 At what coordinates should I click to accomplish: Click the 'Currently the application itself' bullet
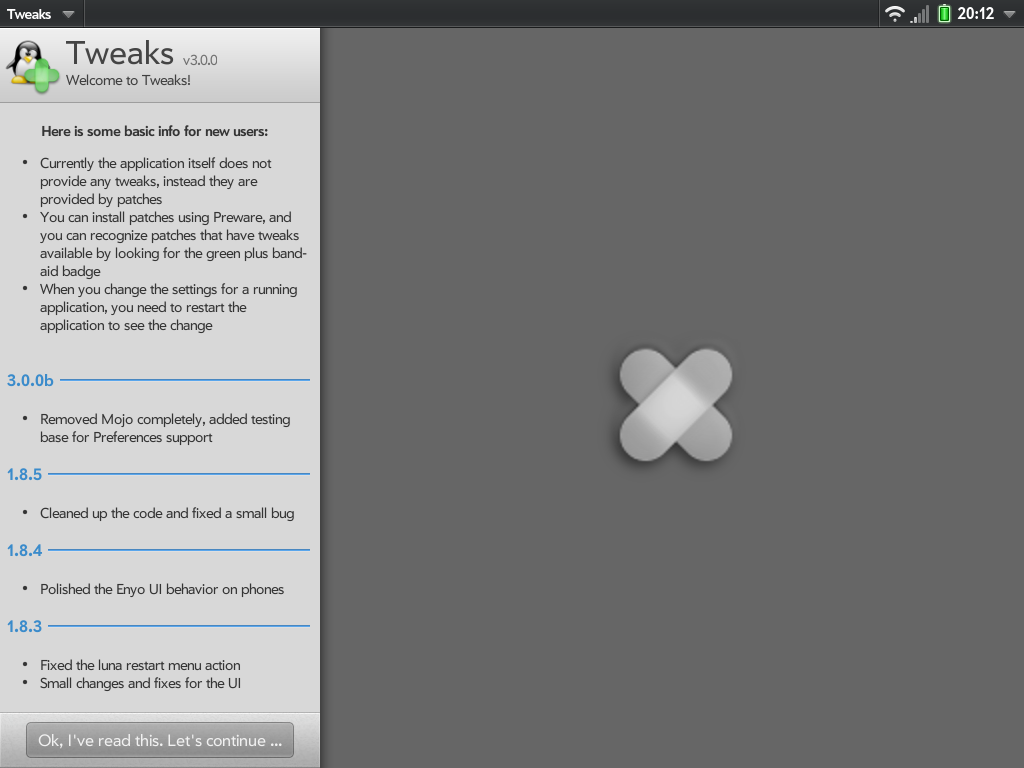coord(155,181)
